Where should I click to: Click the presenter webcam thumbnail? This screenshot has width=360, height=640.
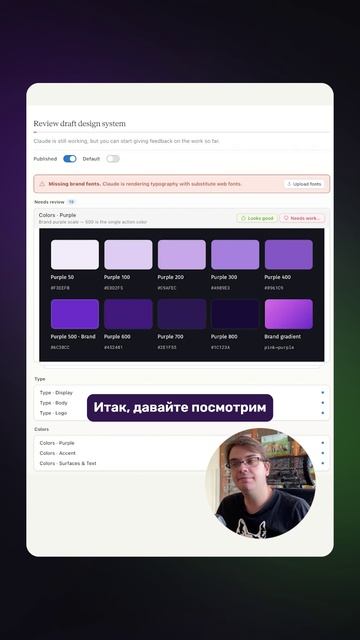[260, 483]
